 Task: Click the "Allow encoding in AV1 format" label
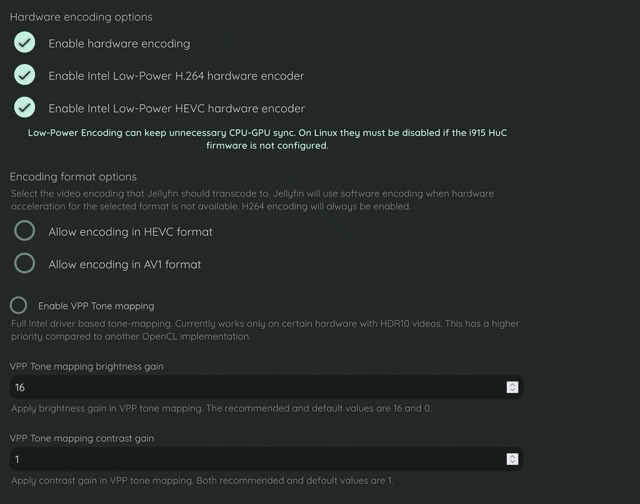(x=124, y=264)
